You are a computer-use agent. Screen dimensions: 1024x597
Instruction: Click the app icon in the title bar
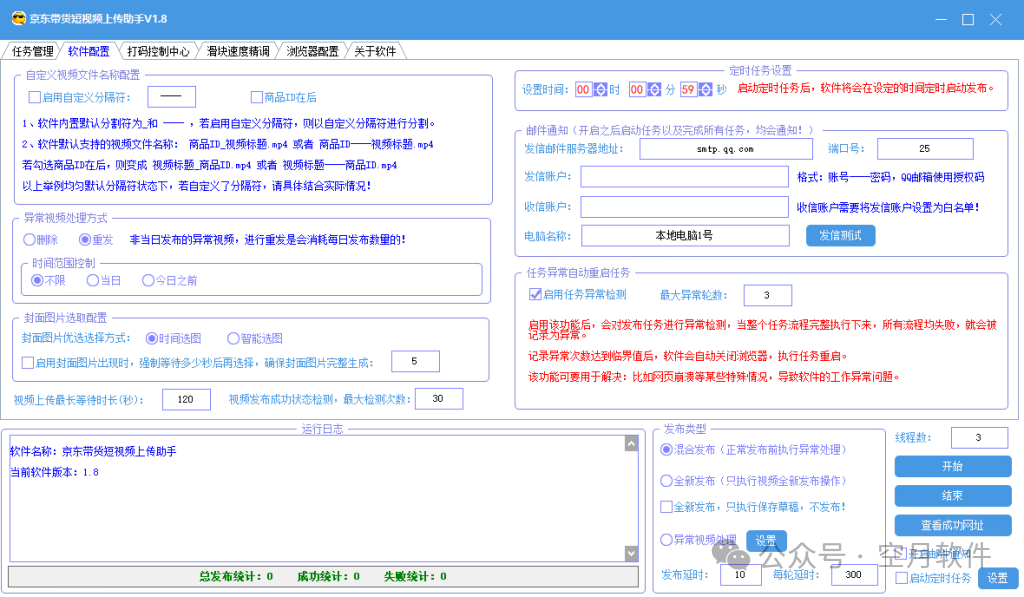(18, 18)
